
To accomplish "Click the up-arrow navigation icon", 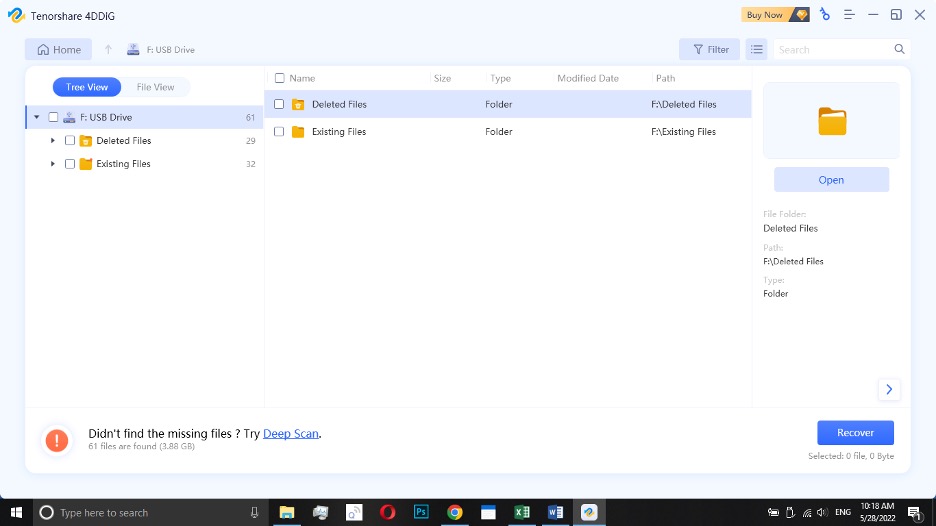I will tap(108, 50).
